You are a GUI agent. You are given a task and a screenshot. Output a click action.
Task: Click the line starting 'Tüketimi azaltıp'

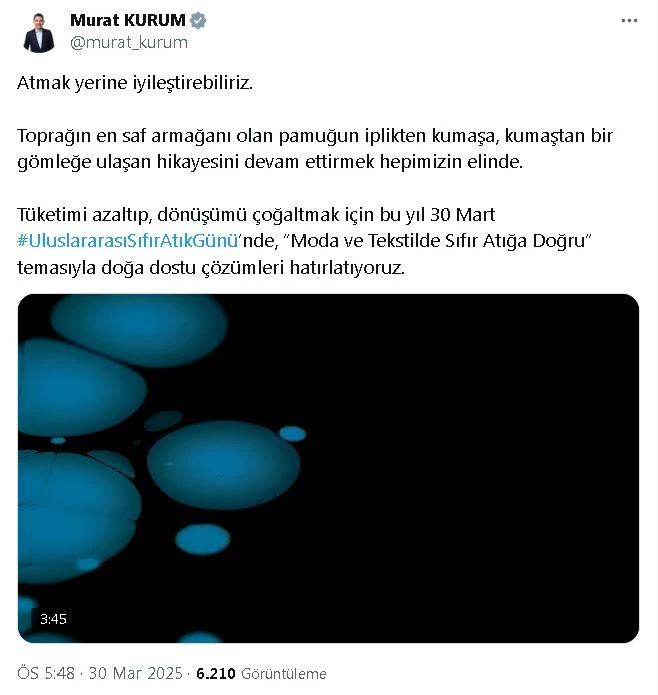(256, 215)
